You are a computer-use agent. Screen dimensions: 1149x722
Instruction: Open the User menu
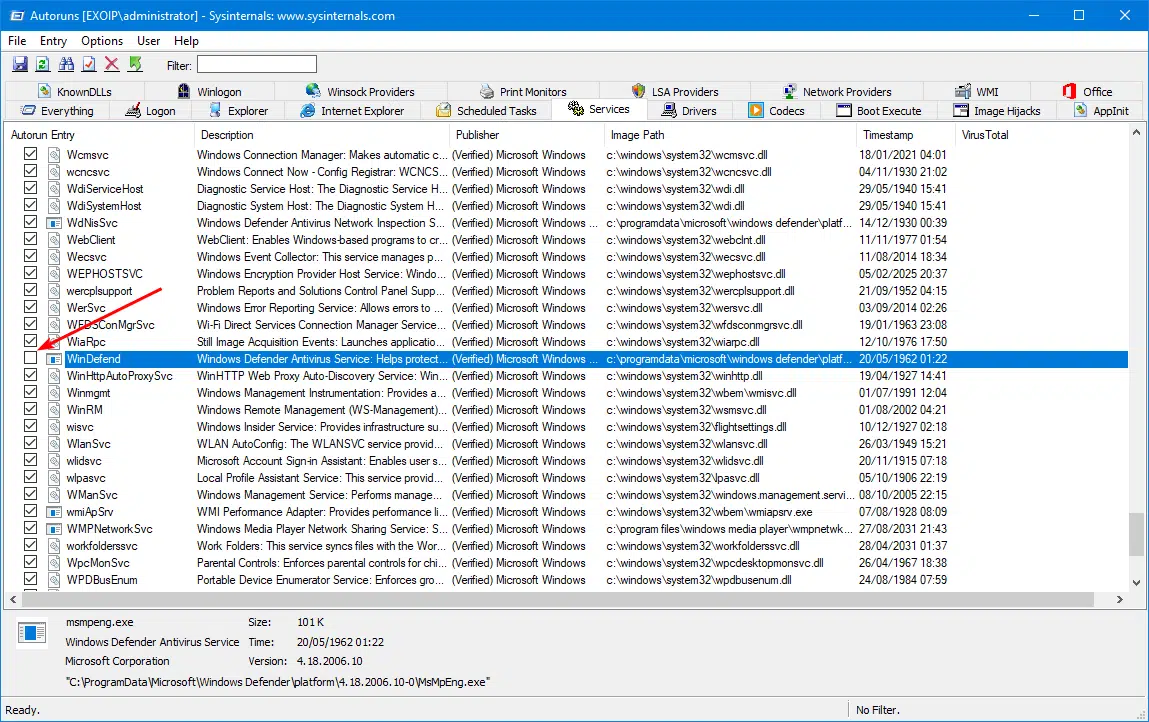coord(149,41)
